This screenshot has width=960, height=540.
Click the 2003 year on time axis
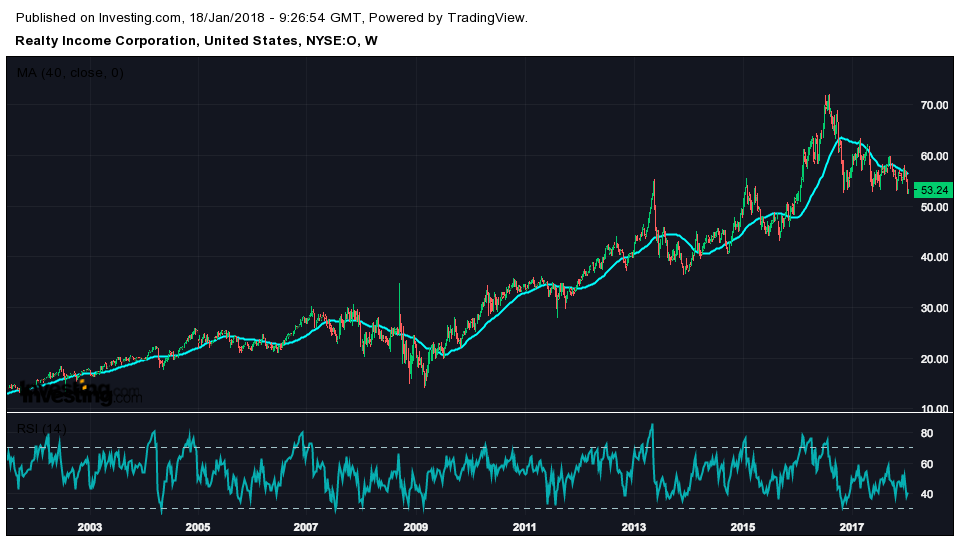[89, 527]
